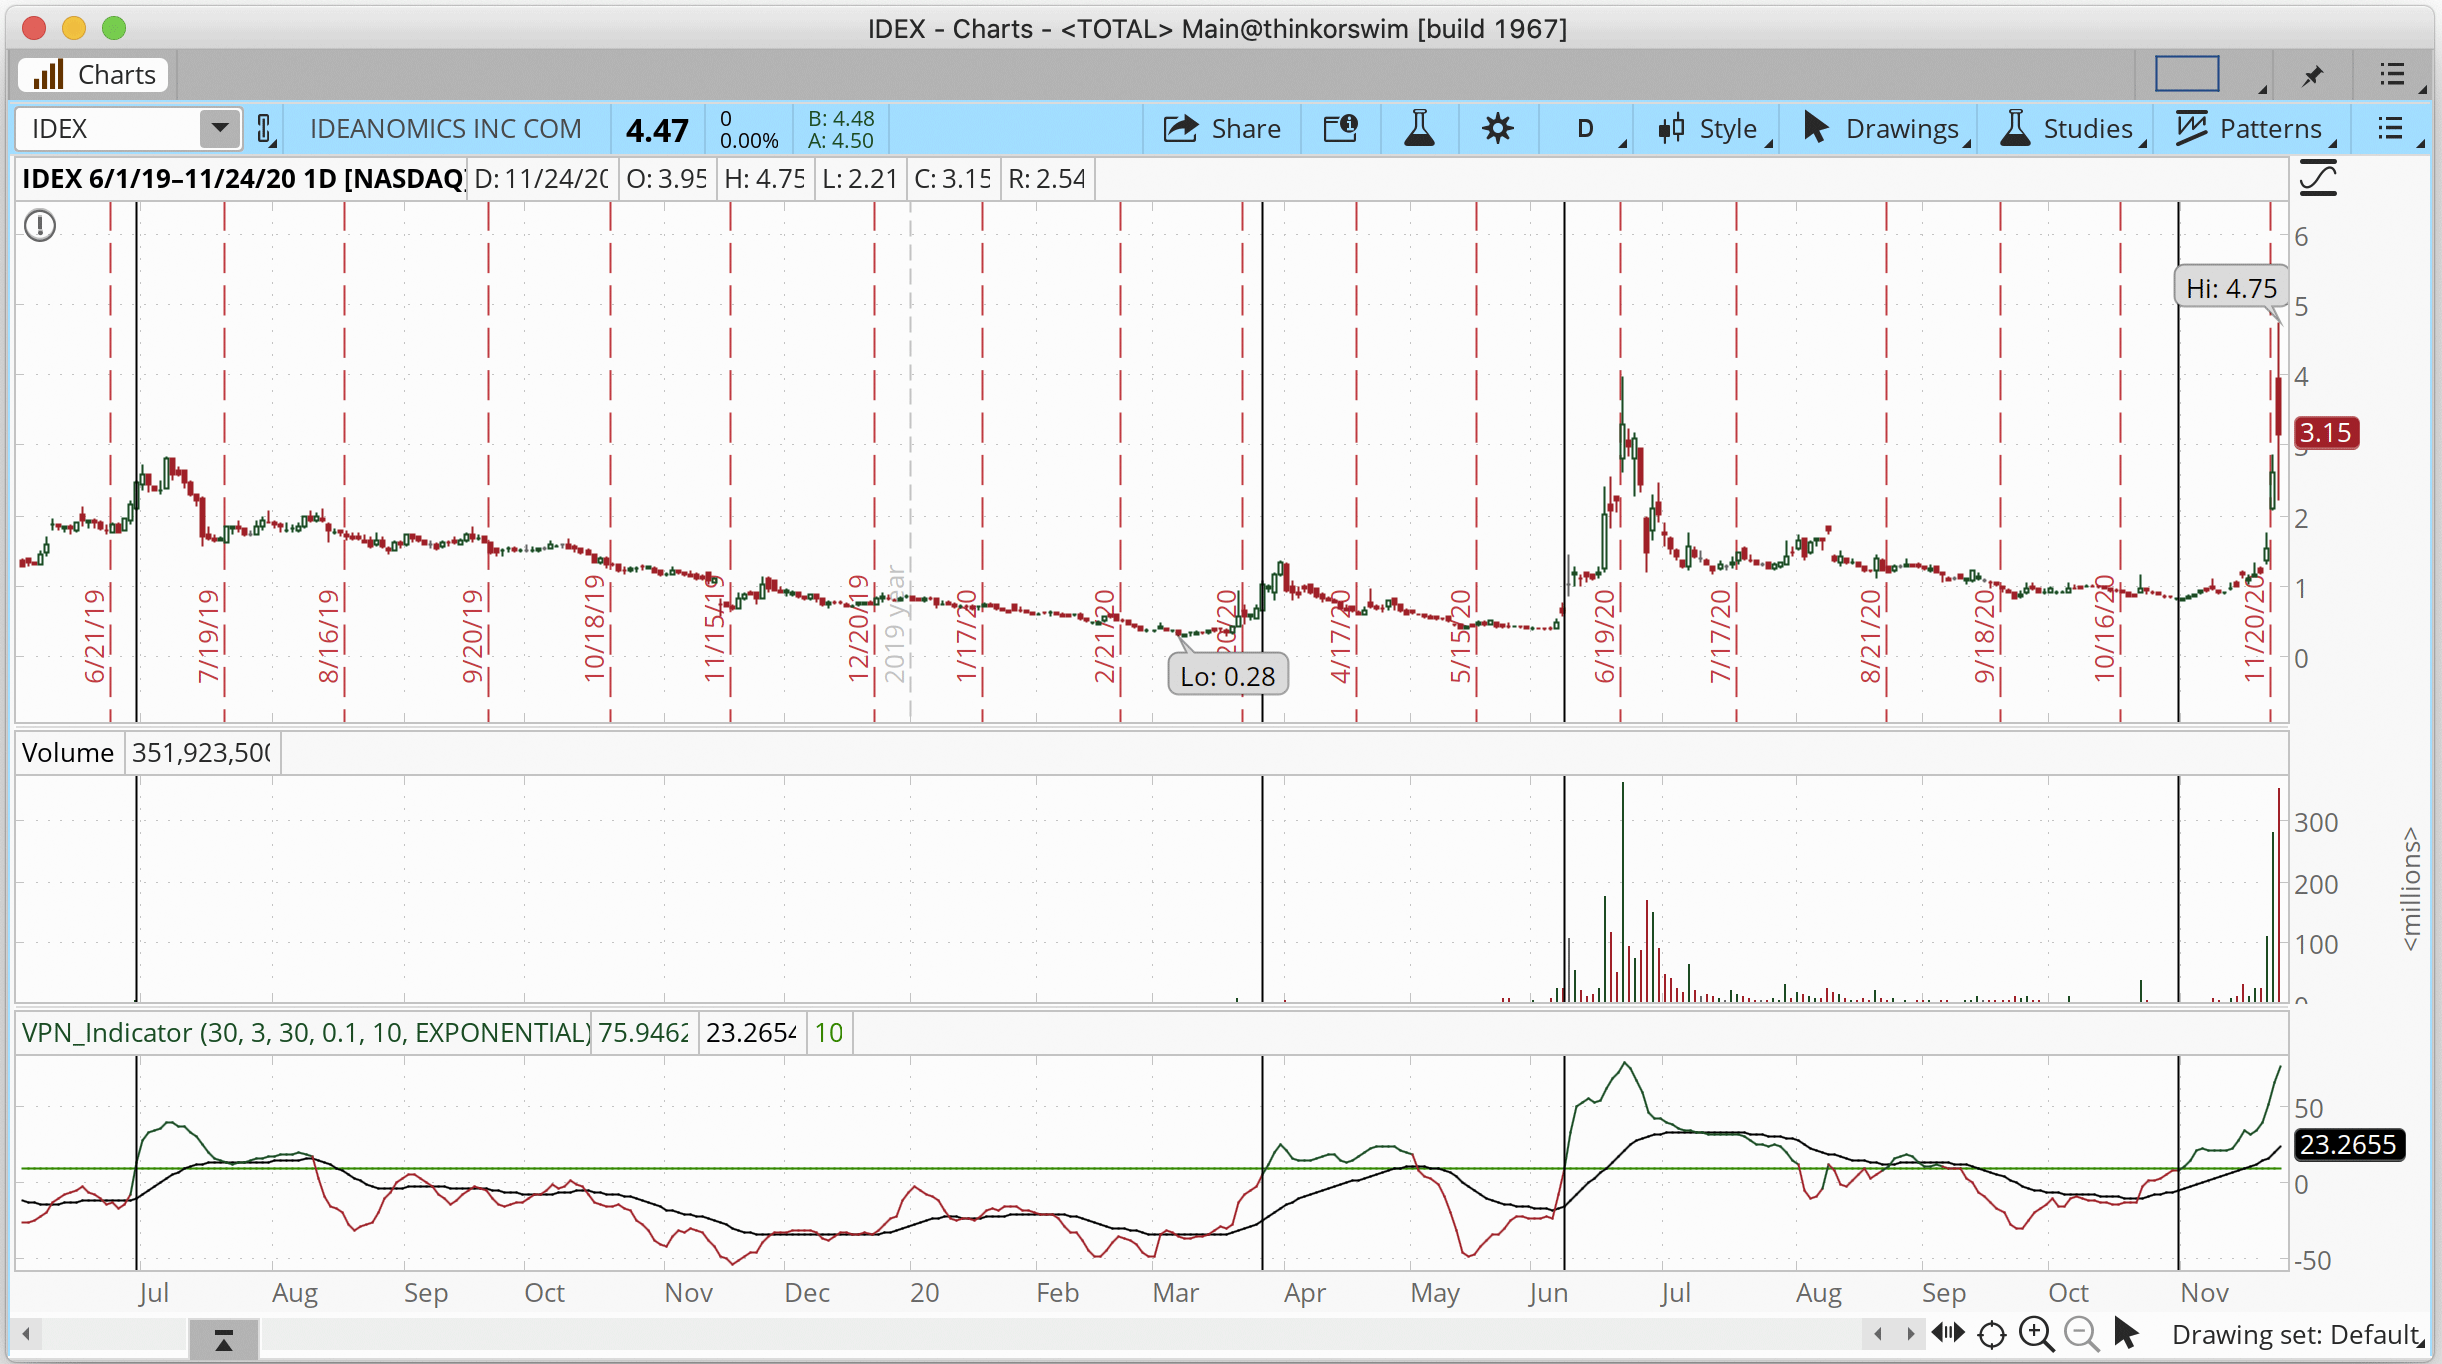Click the C: 3.15 close value
This screenshot has width=2442, height=1364.
[952, 179]
